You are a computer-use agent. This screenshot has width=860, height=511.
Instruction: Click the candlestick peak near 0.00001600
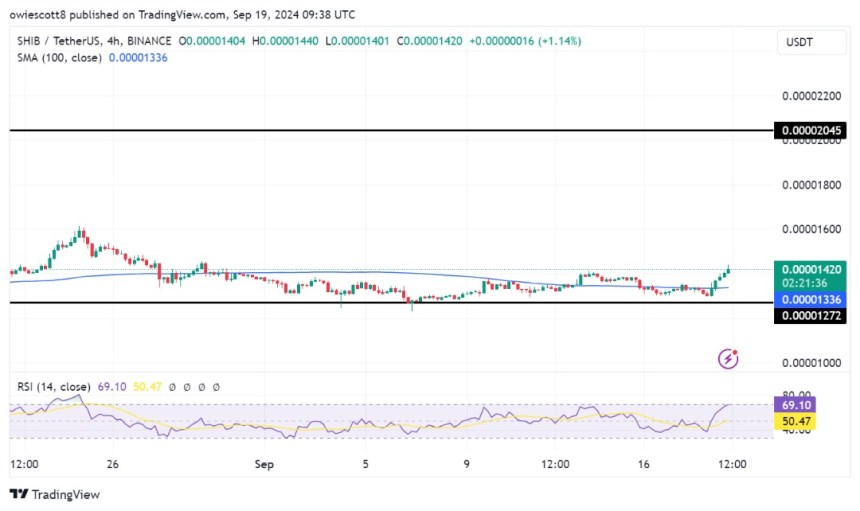pyautogui.click(x=81, y=232)
